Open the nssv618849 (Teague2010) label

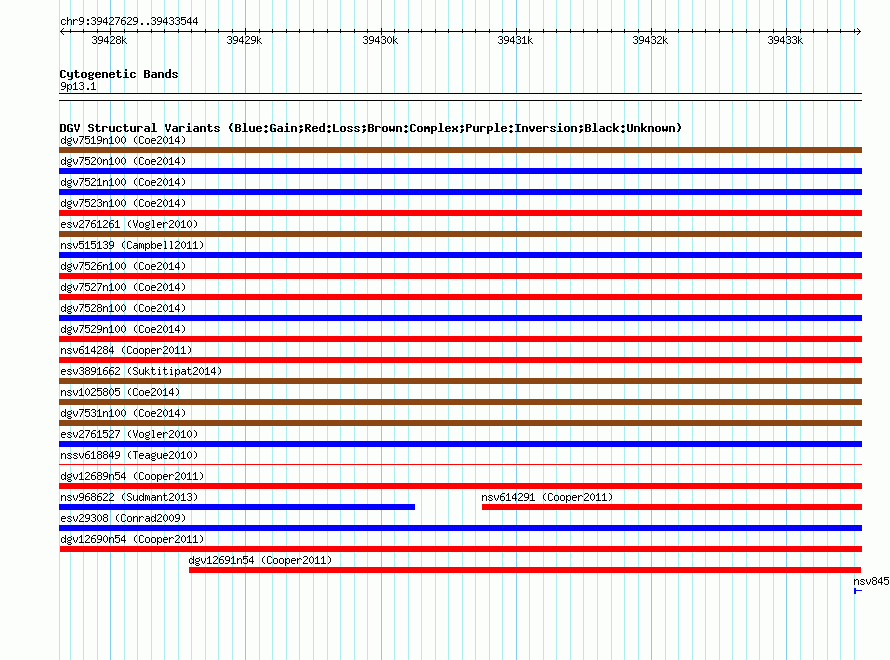(129, 455)
